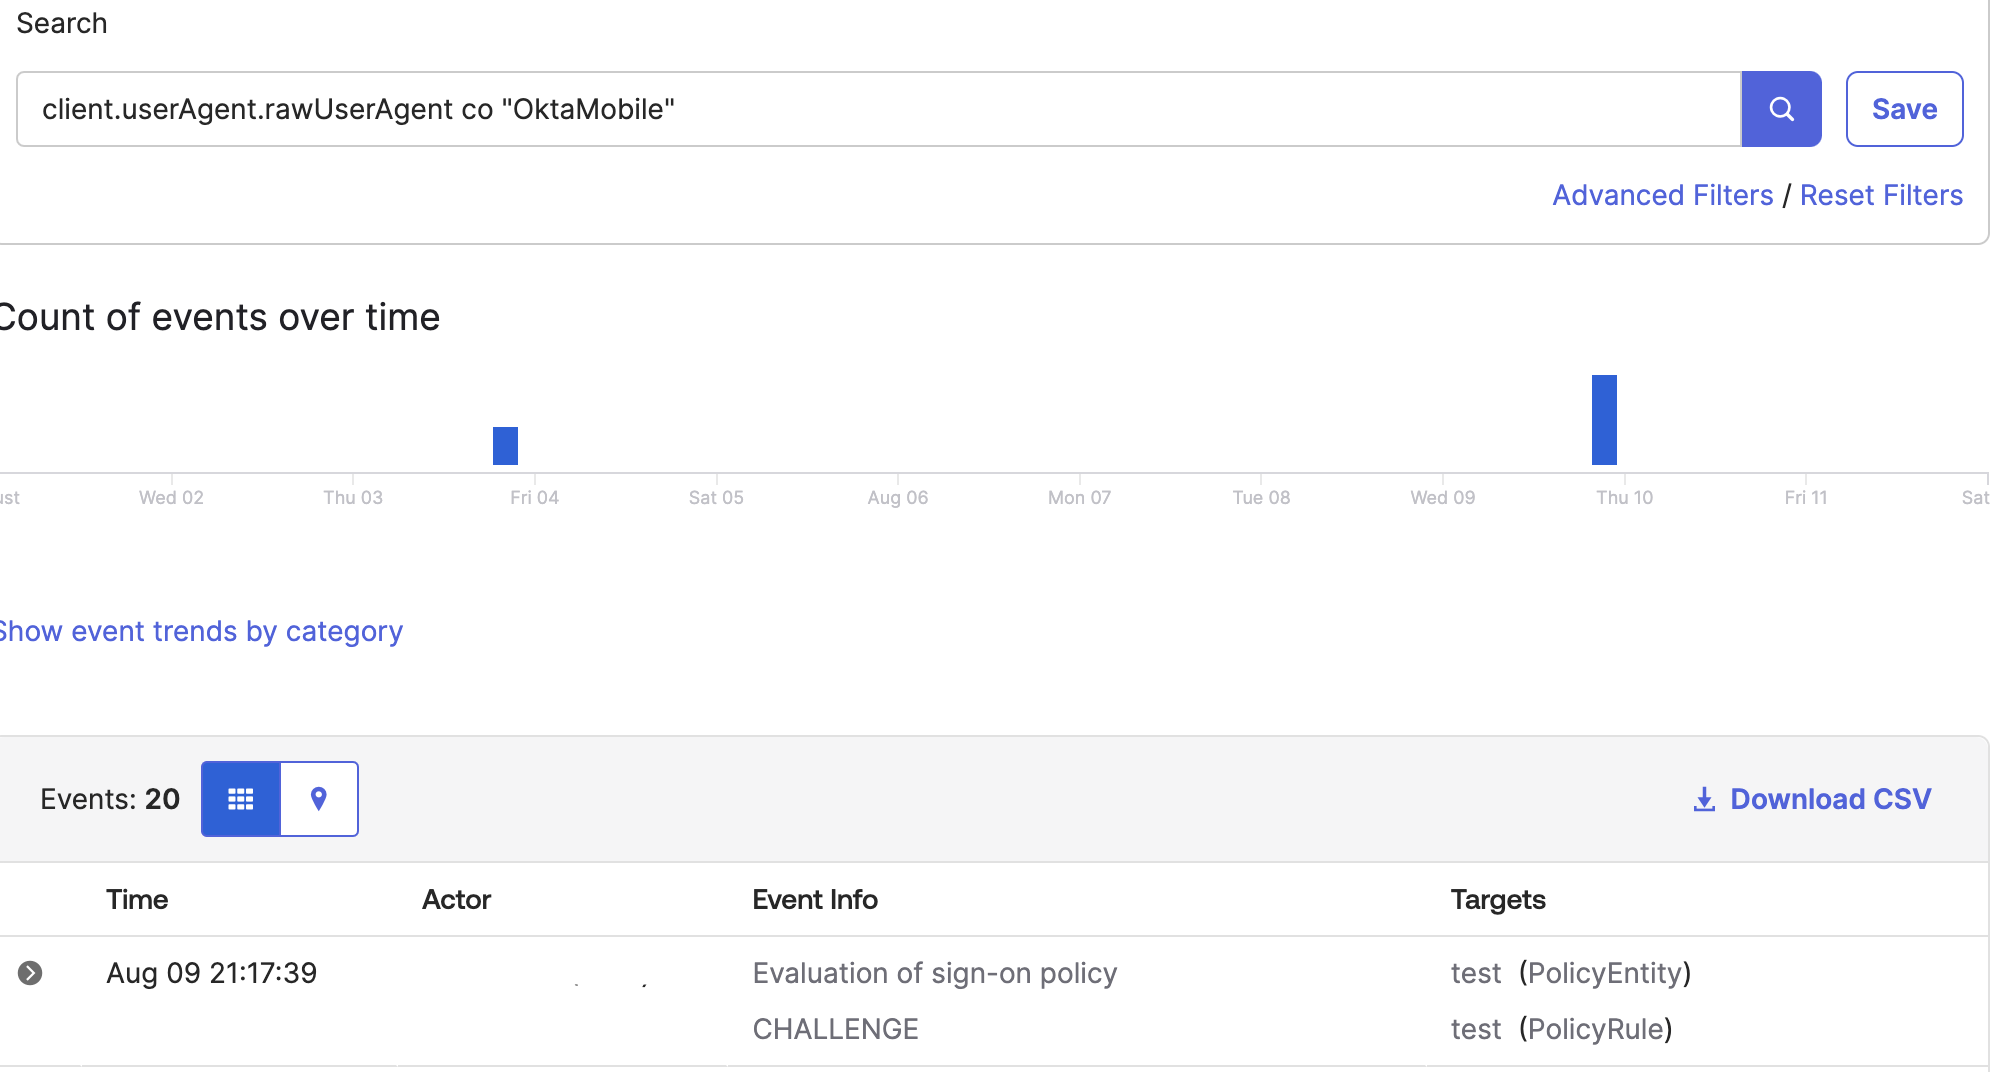The width and height of the screenshot is (1996, 1072).
Task: Switch event list back to table view
Action: [x=240, y=799]
